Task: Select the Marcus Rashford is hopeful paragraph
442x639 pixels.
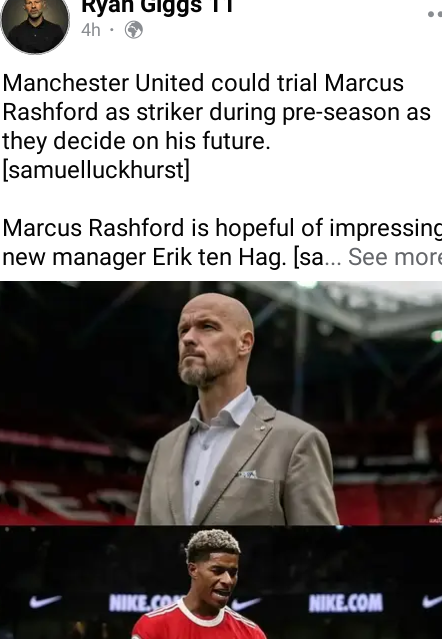Action: tap(222, 242)
